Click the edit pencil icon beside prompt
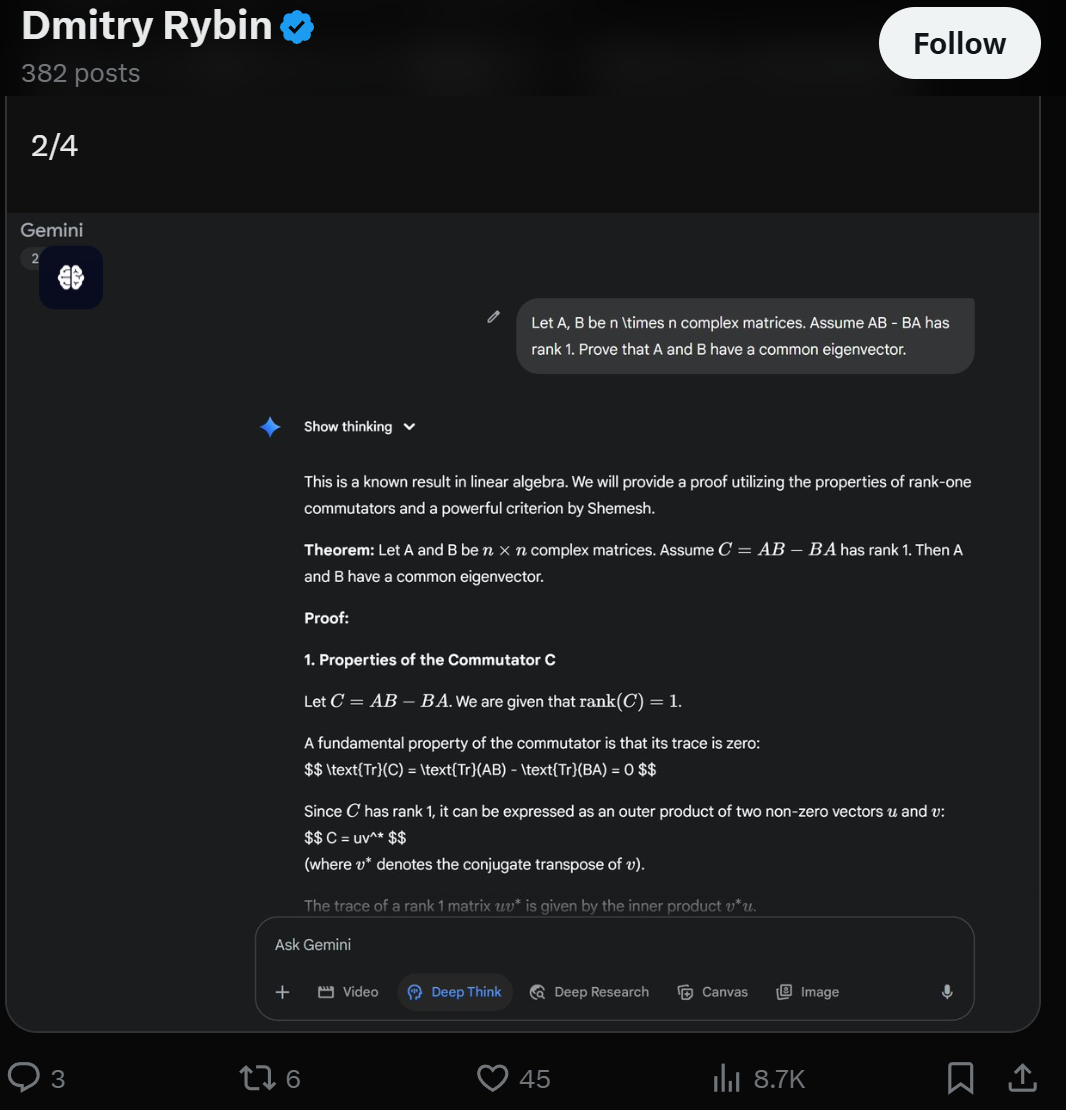 click(493, 317)
